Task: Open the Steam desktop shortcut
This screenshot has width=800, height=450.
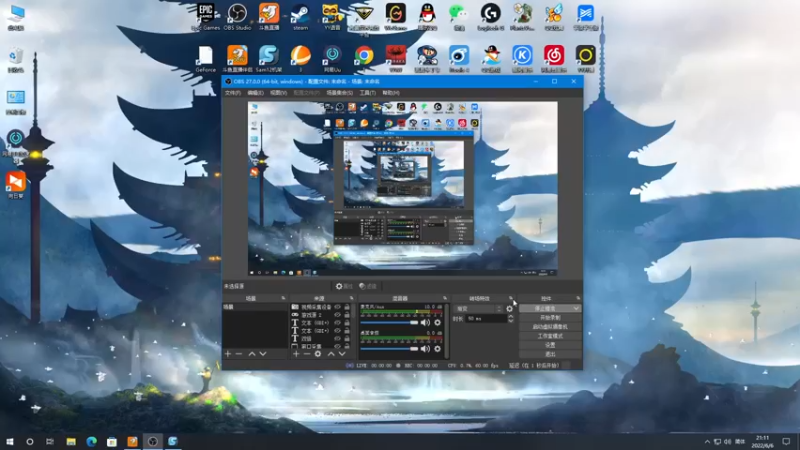Action: 301,16
